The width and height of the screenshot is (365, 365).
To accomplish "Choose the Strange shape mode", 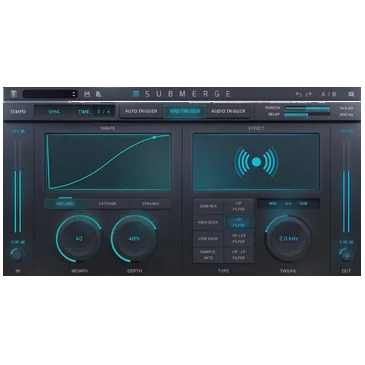I will click(150, 204).
